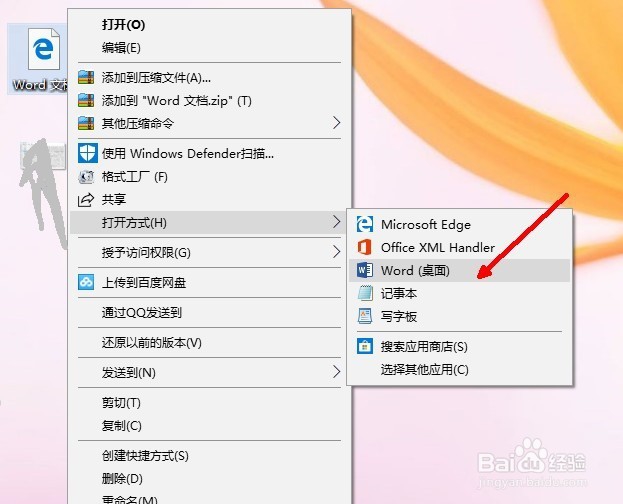
Task: Click the store icon beside 搜索应用商店
Action: pos(365,346)
